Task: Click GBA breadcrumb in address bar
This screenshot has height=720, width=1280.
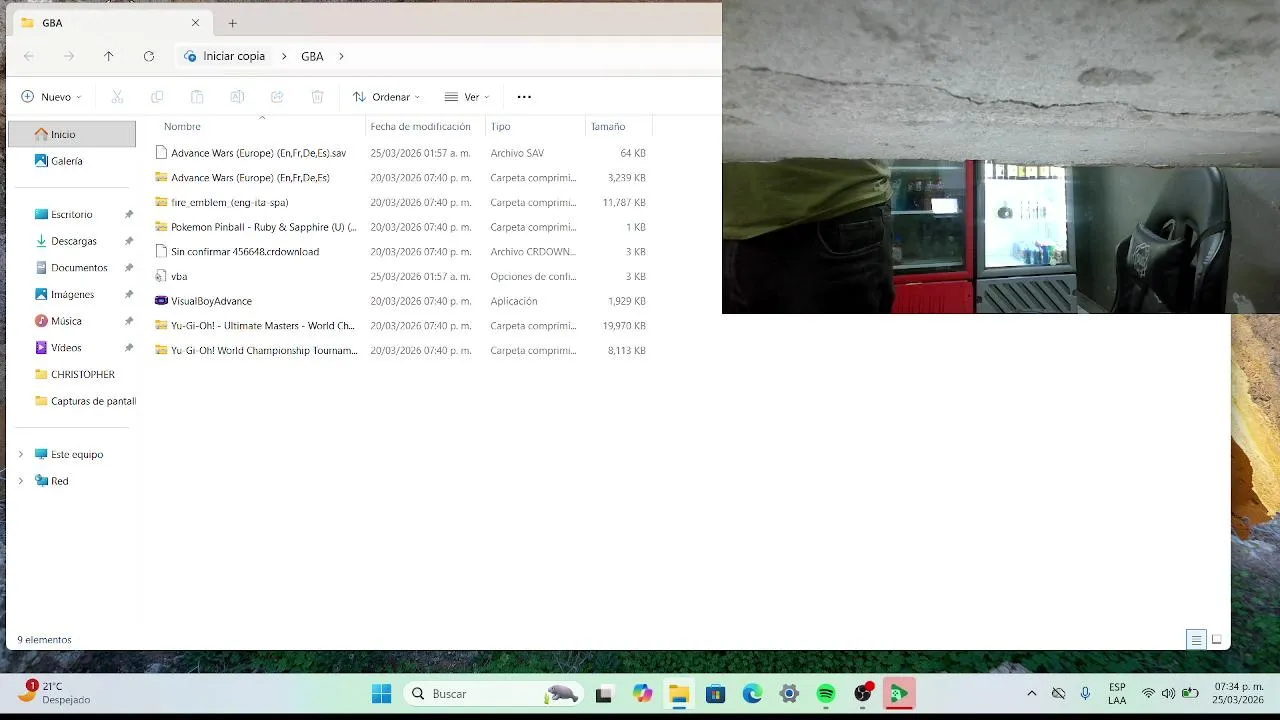Action: point(312,56)
